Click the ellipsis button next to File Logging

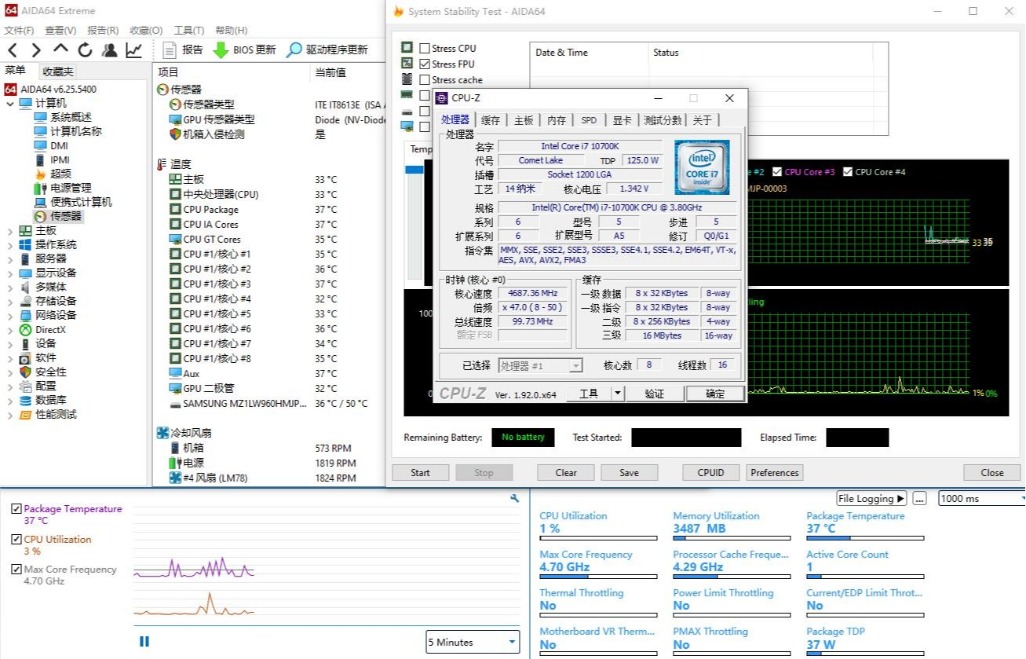(x=919, y=499)
